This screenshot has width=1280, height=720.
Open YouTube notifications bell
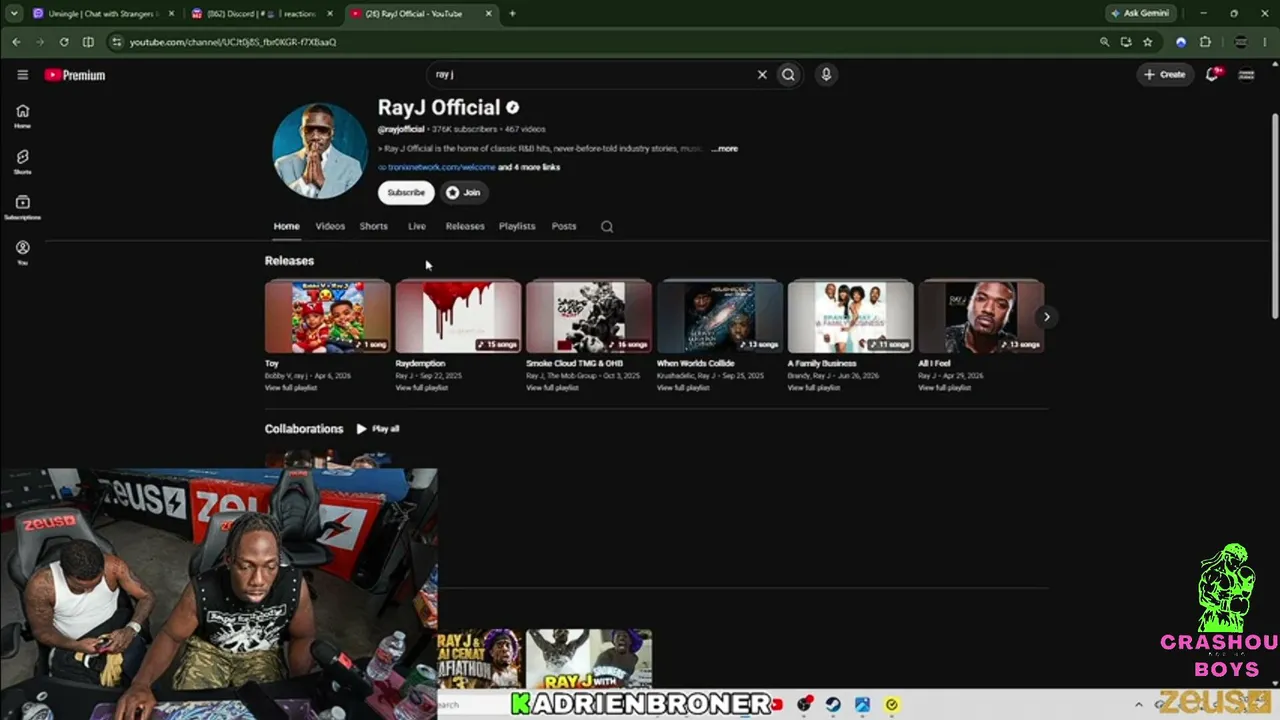coord(1212,74)
